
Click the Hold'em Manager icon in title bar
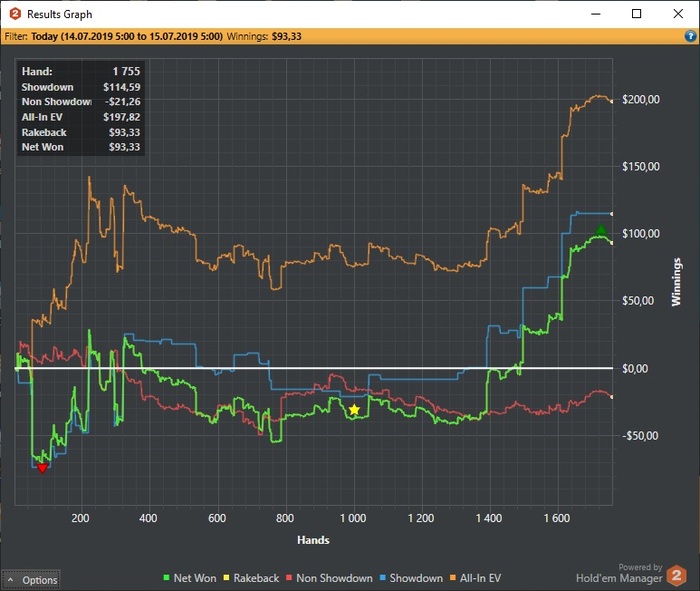pyautogui.click(x=15, y=14)
